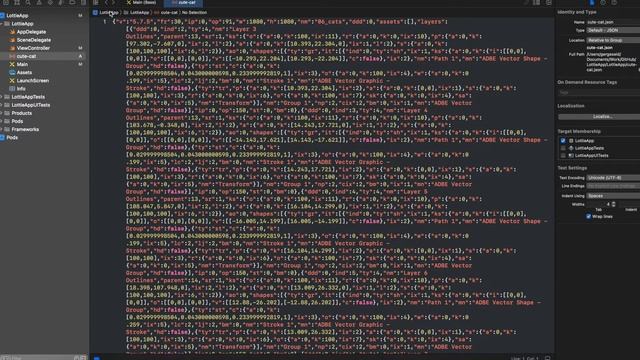Click the blue icon at the editor bottom left

(x=97, y=358)
